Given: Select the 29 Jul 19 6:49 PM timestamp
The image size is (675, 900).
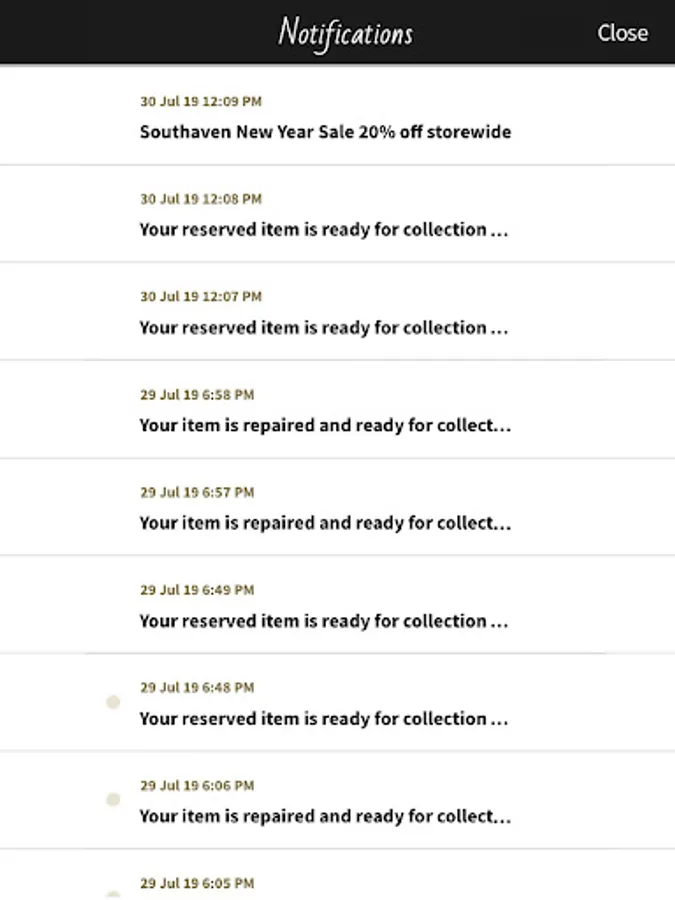Looking at the screenshot, I should 197,591.
